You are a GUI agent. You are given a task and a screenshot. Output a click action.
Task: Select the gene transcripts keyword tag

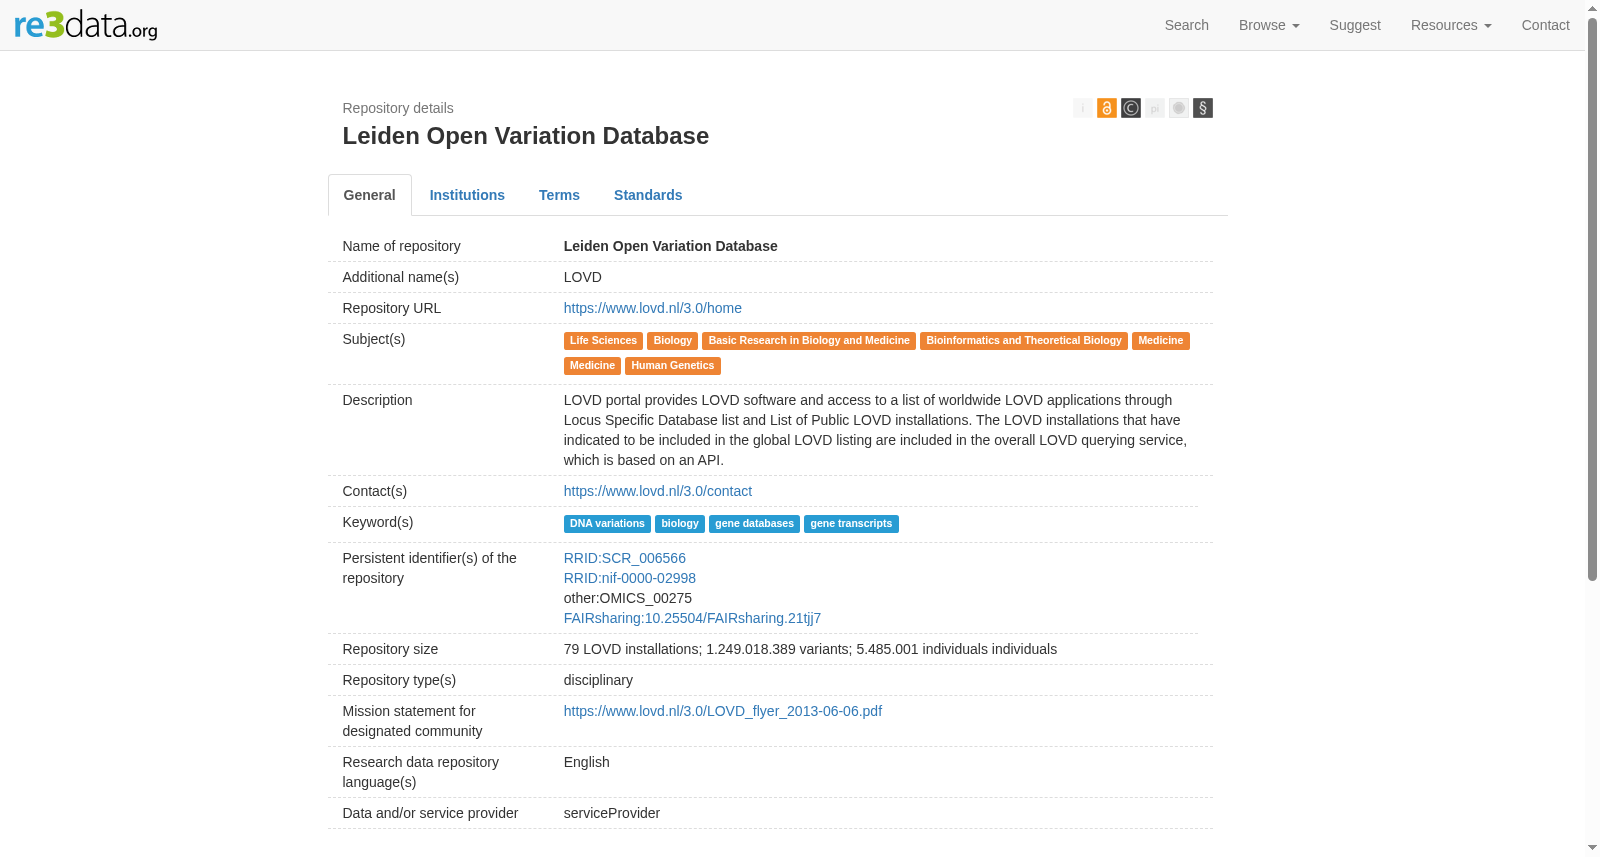pyautogui.click(x=851, y=524)
